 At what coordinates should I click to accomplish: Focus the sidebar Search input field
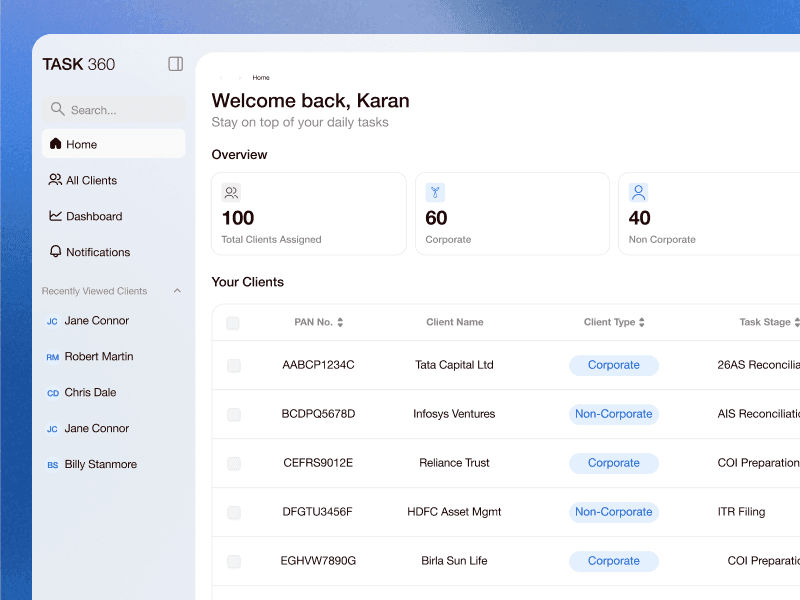tap(113, 109)
